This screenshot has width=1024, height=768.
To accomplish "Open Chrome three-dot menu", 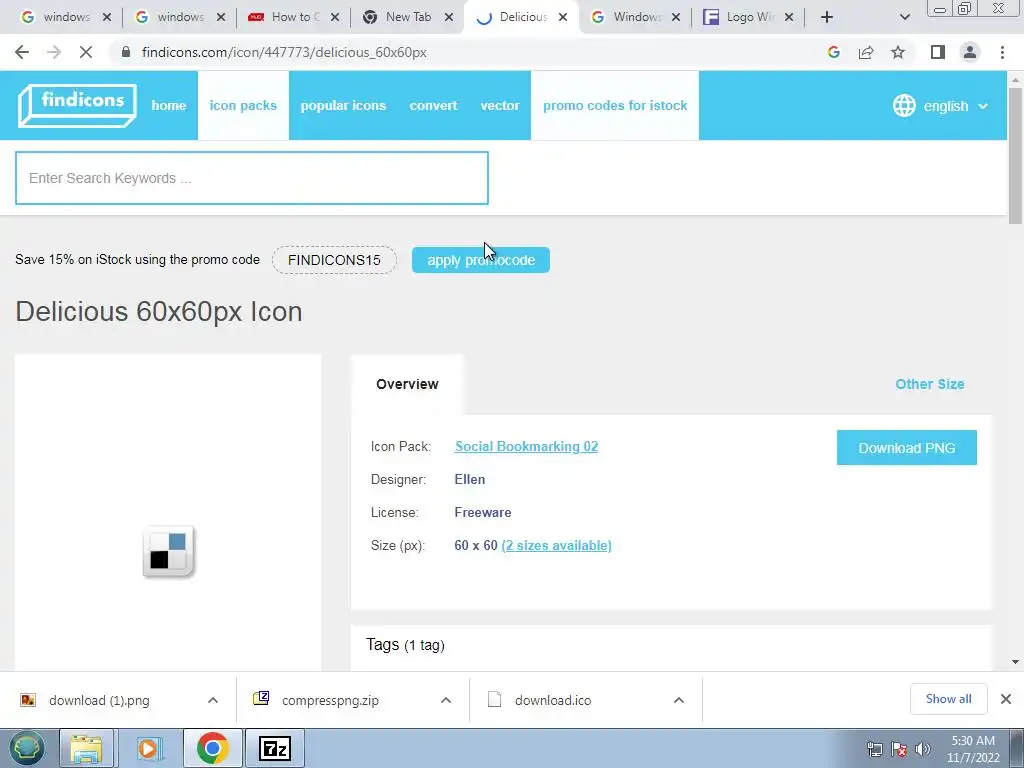I will [1002, 52].
